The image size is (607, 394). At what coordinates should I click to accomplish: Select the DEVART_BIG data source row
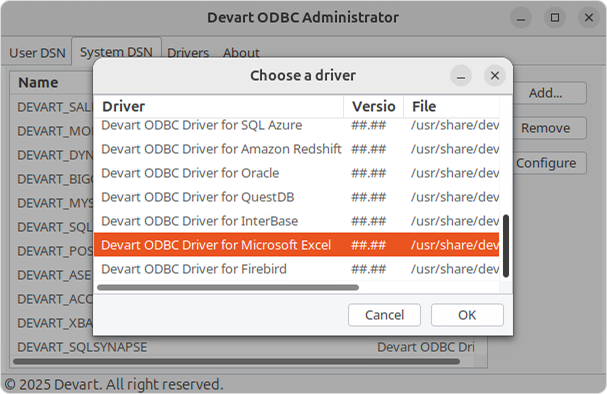(55, 179)
